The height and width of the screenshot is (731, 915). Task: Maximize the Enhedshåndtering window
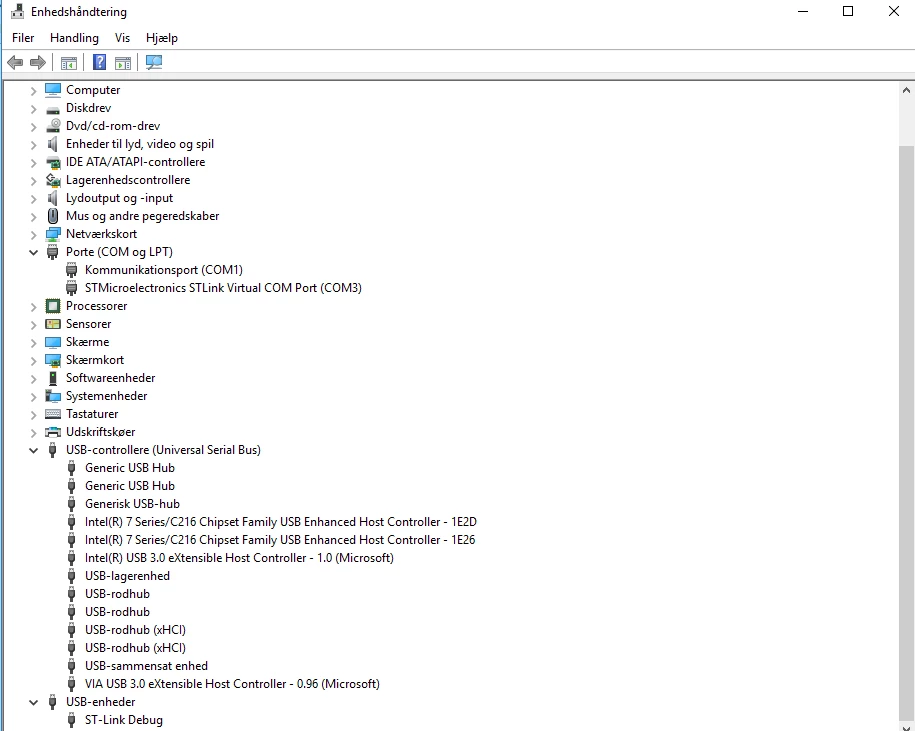(848, 11)
